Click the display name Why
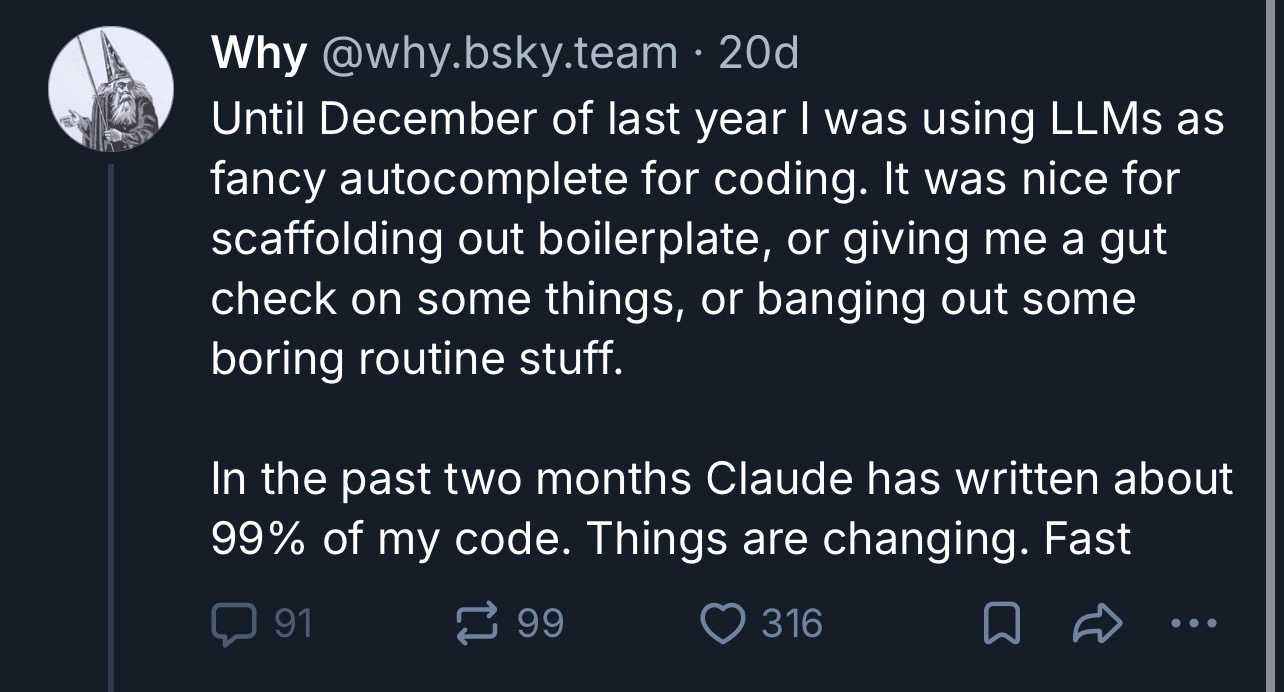 point(258,53)
